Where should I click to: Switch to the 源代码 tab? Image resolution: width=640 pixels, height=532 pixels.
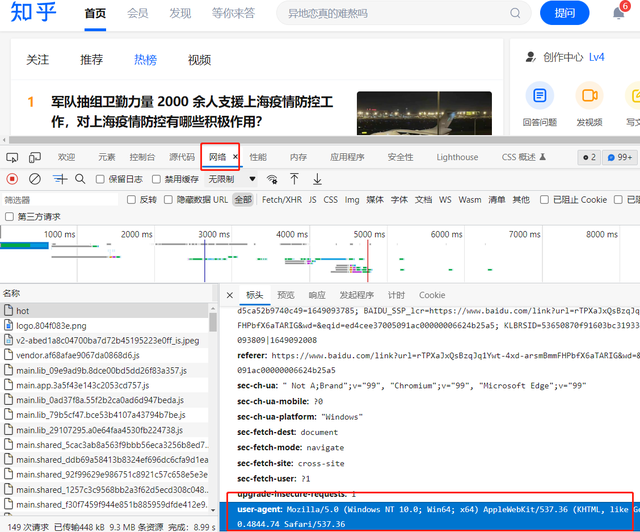[182, 157]
